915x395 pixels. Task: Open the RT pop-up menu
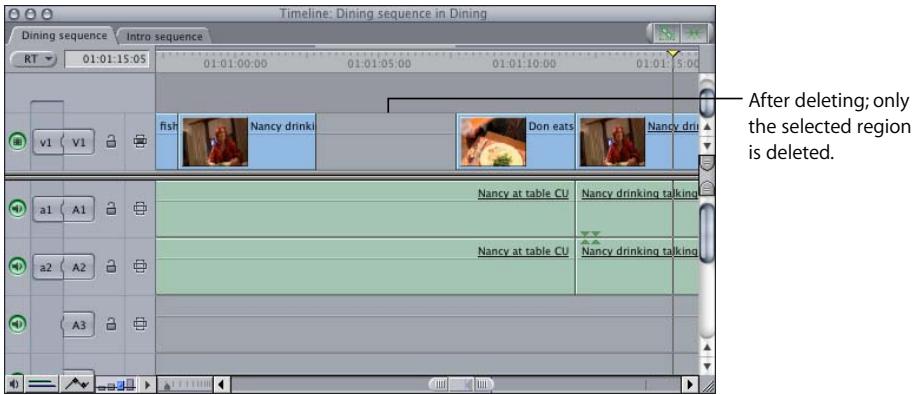[34, 58]
